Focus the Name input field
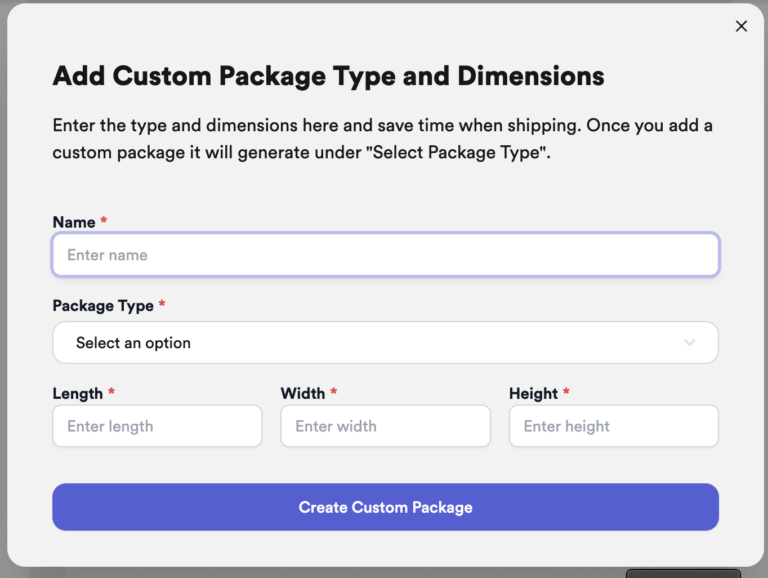Viewport: 768px width, 578px height. [x=385, y=255]
